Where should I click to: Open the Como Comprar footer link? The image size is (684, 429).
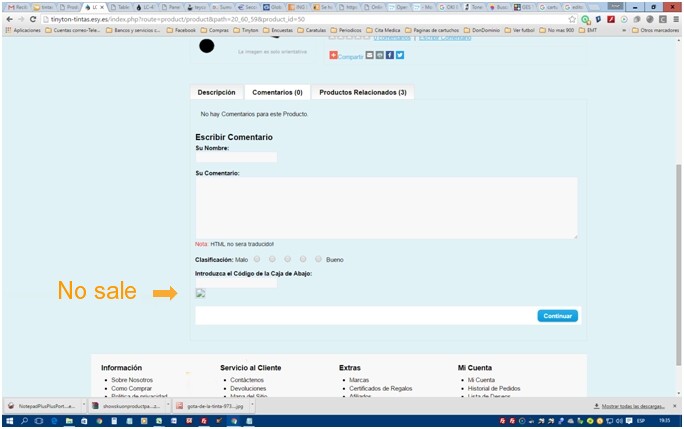pyautogui.click(x=131, y=388)
